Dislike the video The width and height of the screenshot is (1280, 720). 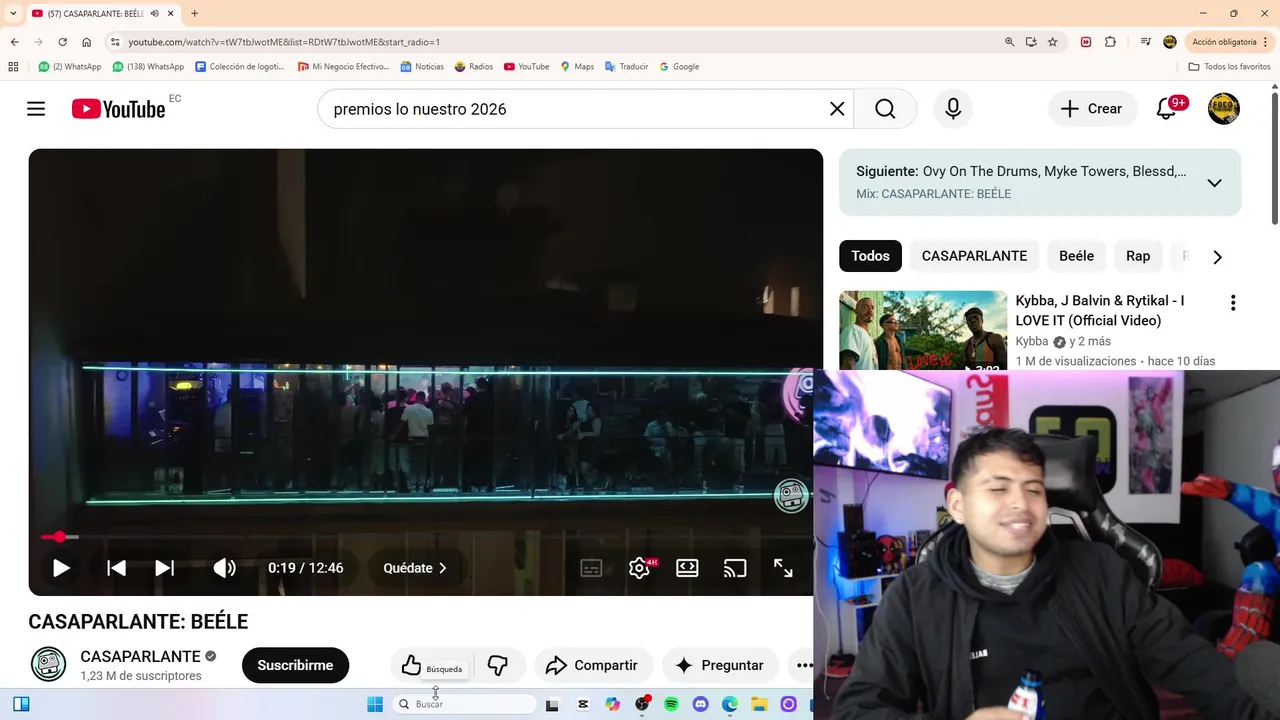[497, 665]
